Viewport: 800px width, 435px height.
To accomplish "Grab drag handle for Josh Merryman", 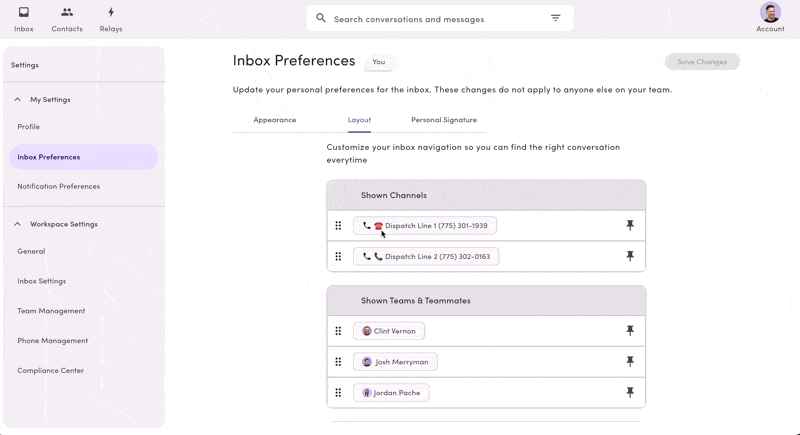I will (338, 362).
